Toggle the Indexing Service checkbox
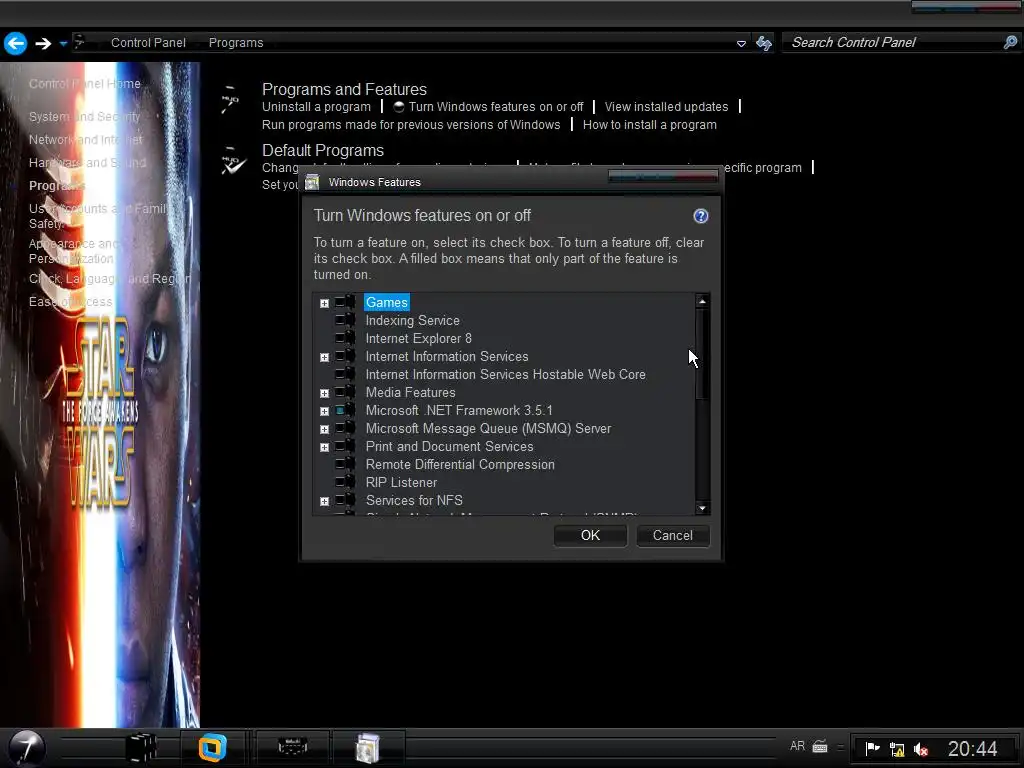Viewport: 1024px width, 768px height. 340,320
